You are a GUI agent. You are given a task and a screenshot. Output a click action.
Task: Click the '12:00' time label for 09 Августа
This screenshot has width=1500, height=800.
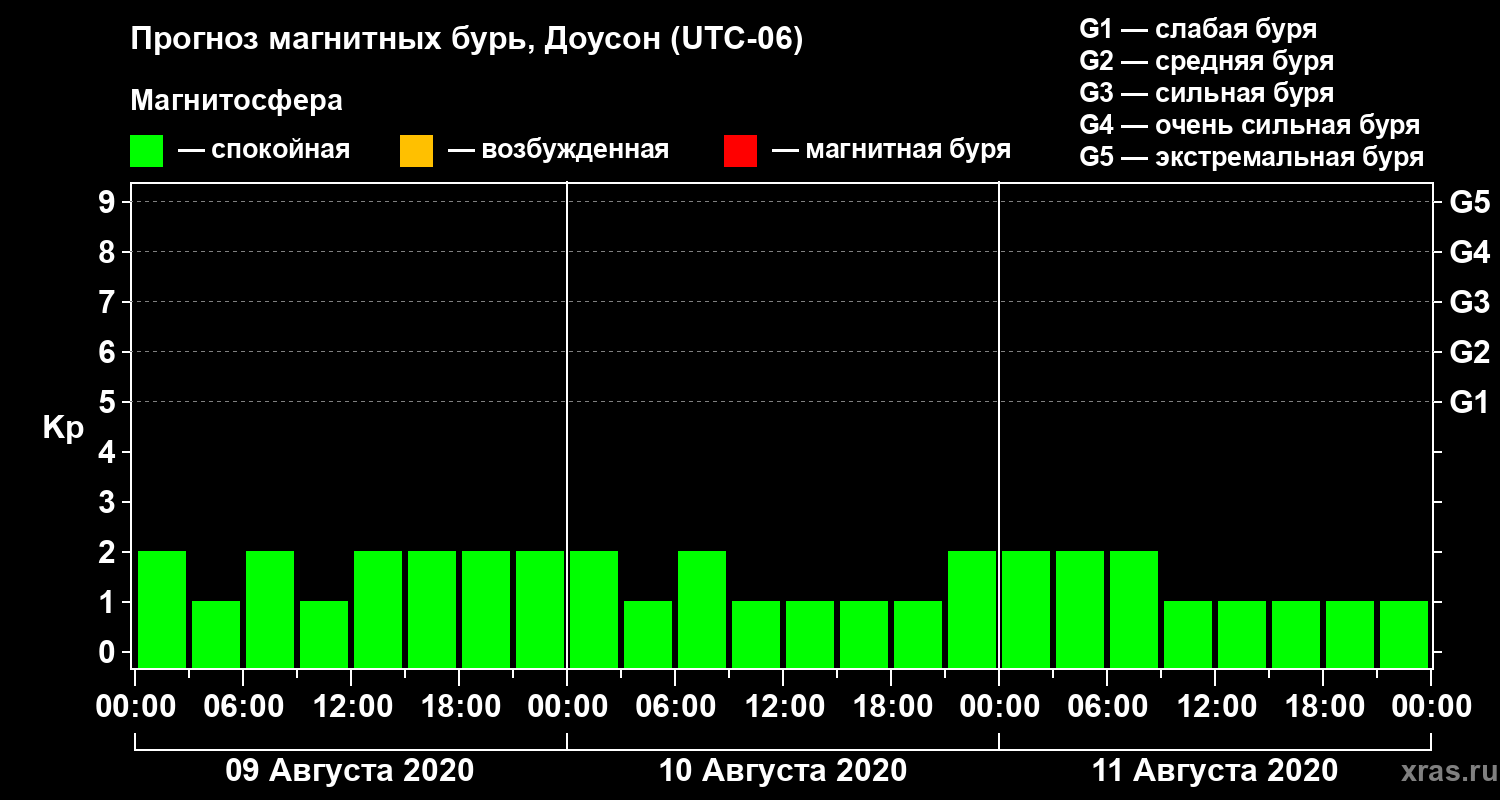click(x=351, y=707)
